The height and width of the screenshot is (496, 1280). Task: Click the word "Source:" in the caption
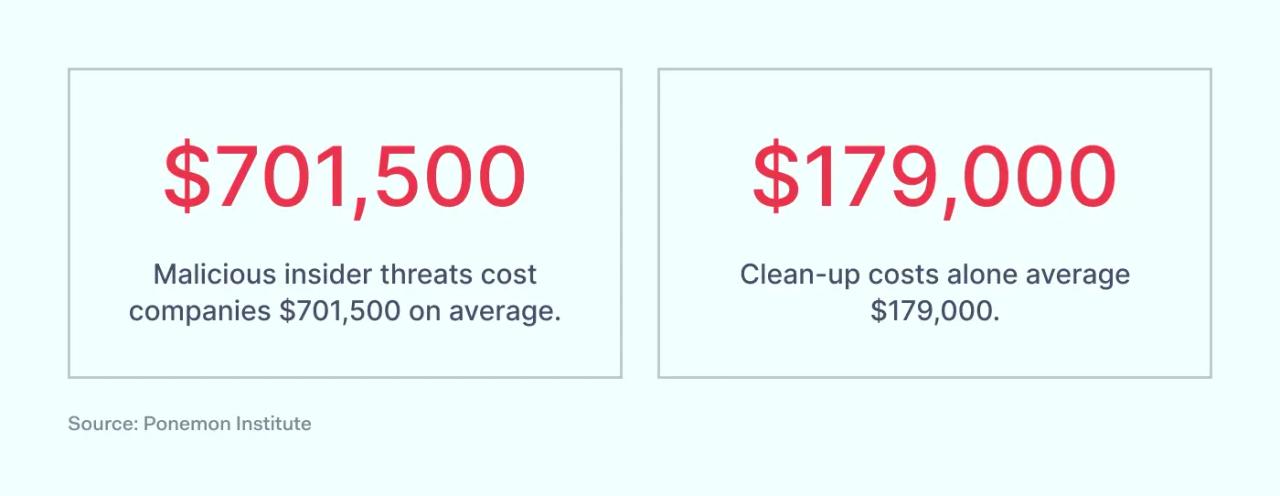102,424
